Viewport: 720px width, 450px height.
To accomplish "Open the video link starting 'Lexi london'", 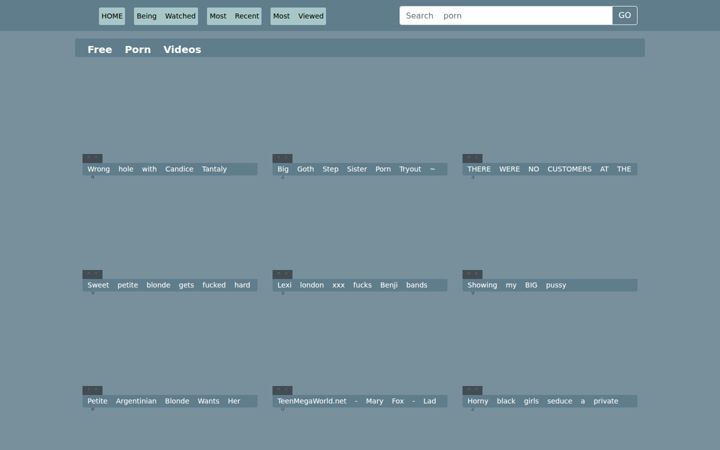I will 360,285.
